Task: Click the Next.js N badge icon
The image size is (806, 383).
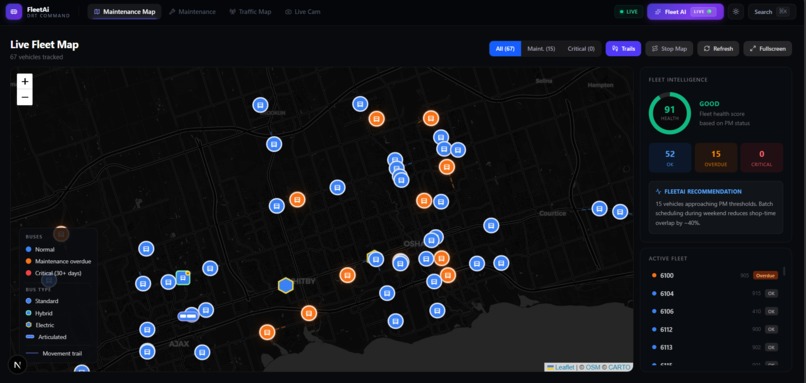Action: [17, 365]
